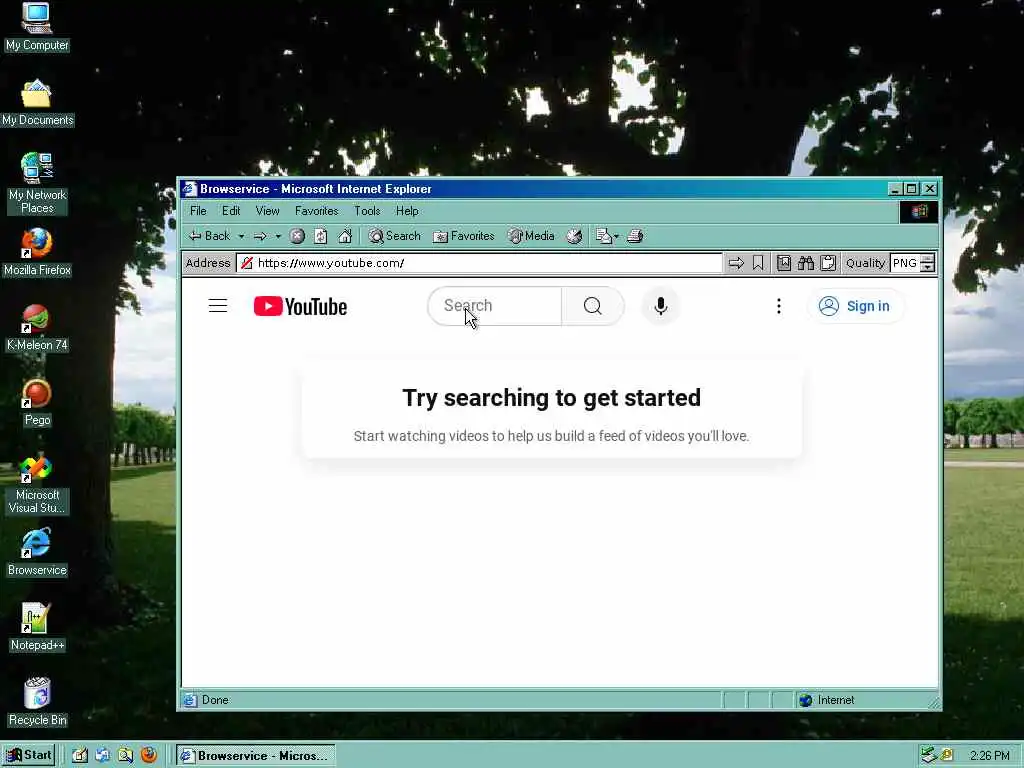Viewport: 1024px width, 768px height.
Task: Click the clipboard icon beside Quality
Action: coord(828,263)
